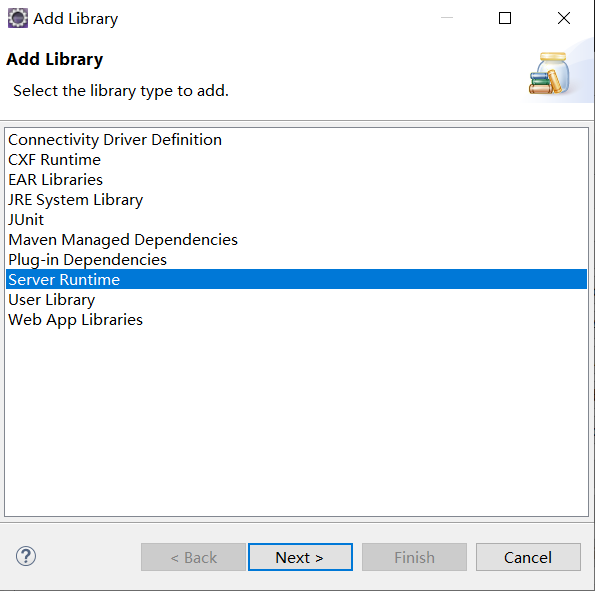Viewport: 595px width, 591px height.
Task: Click the Next > button
Action: coord(300,557)
